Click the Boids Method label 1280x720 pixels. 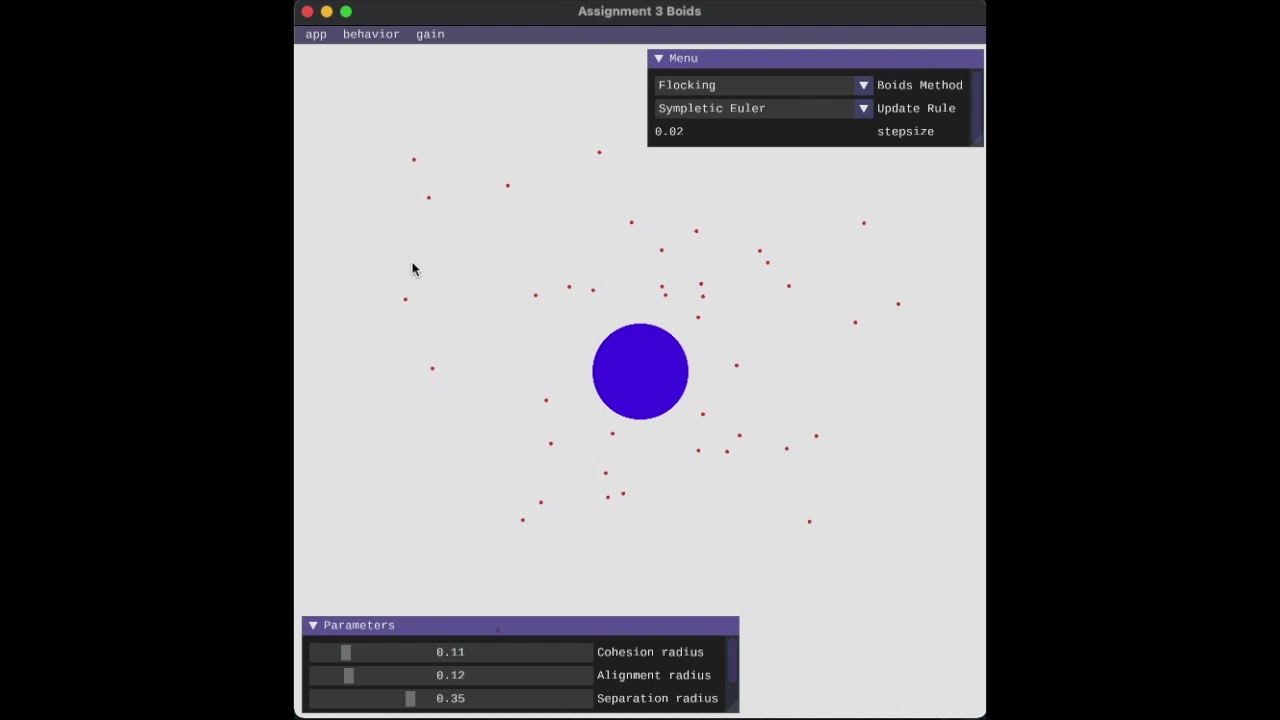920,85
